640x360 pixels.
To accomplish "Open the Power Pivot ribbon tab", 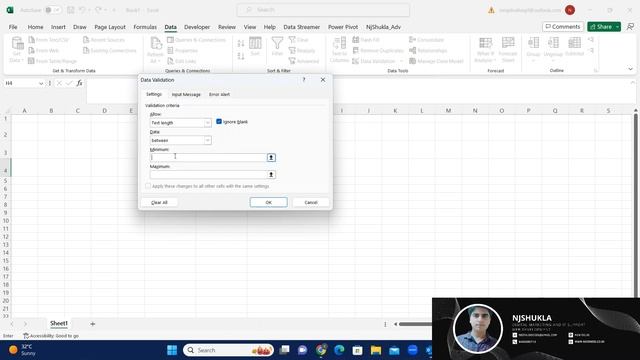I will 343,27.
